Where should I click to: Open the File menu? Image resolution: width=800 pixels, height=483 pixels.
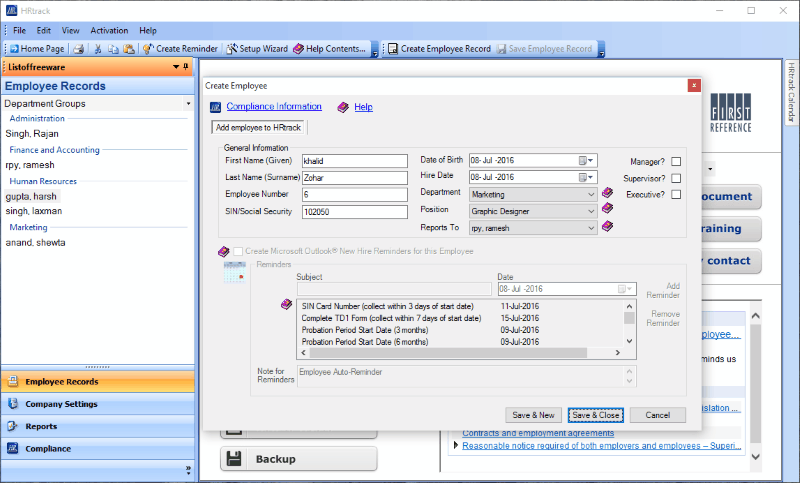pyautogui.click(x=19, y=31)
